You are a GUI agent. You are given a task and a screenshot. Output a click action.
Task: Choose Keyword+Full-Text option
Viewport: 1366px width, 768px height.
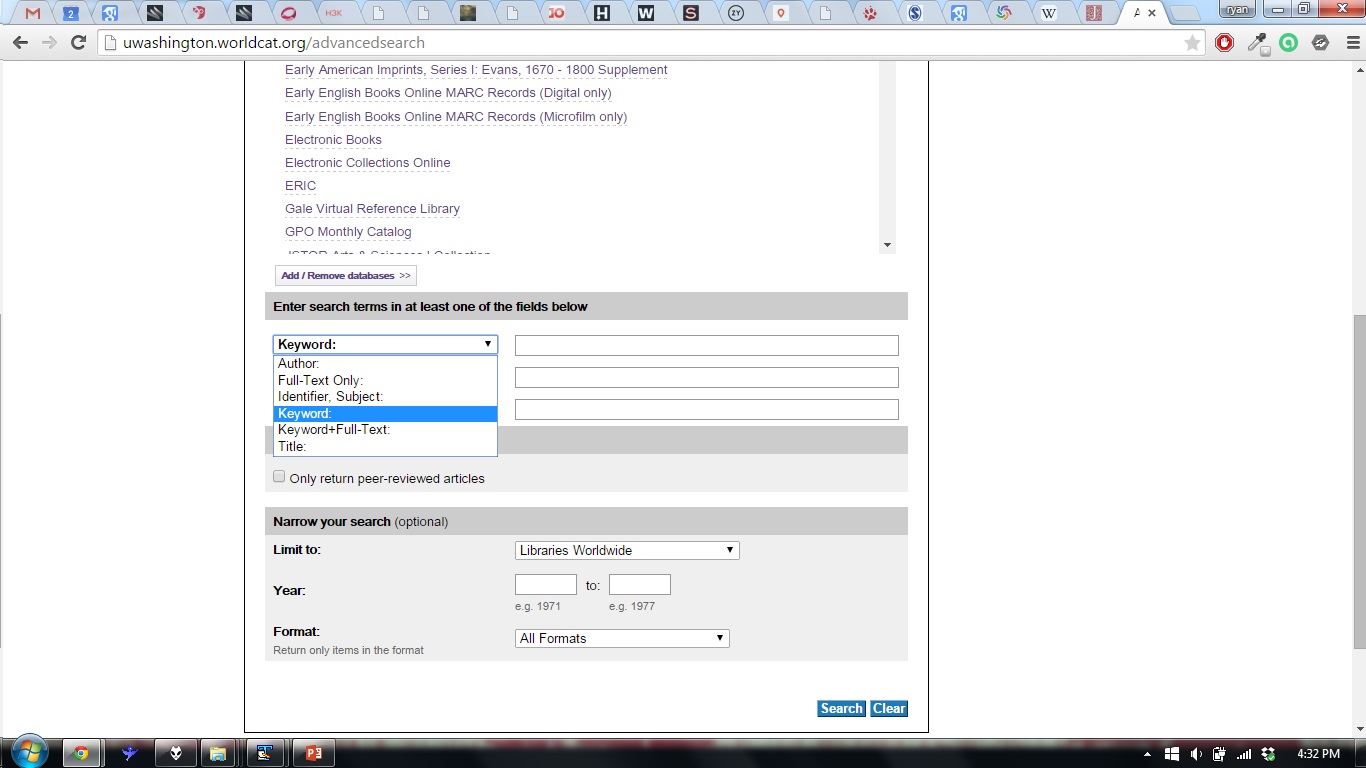coord(385,430)
